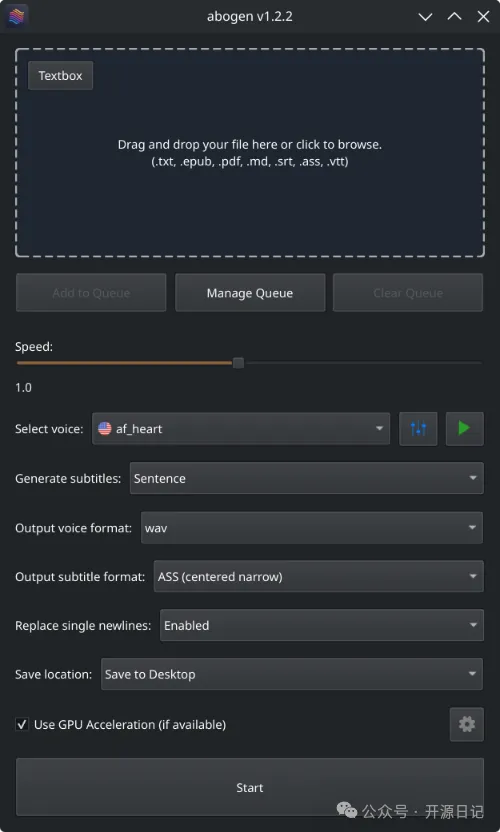Viewport: 500px width, 832px height.
Task: Expand the Save location dropdown
Action: 292,674
